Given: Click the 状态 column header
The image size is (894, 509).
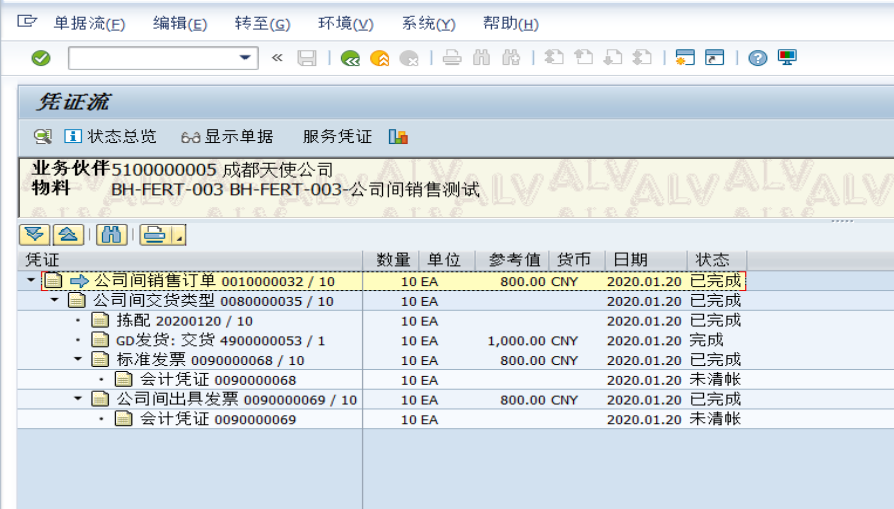Looking at the screenshot, I should [x=717, y=260].
